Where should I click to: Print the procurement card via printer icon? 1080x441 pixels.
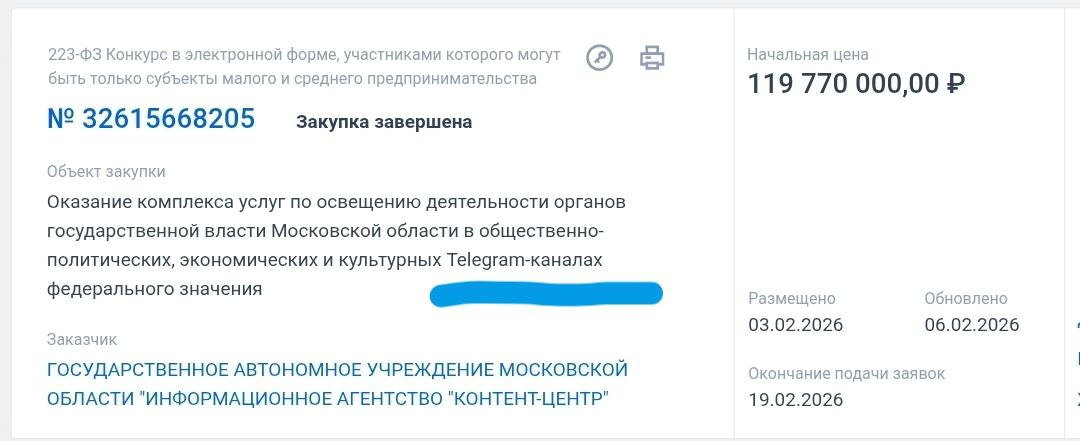(x=652, y=58)
